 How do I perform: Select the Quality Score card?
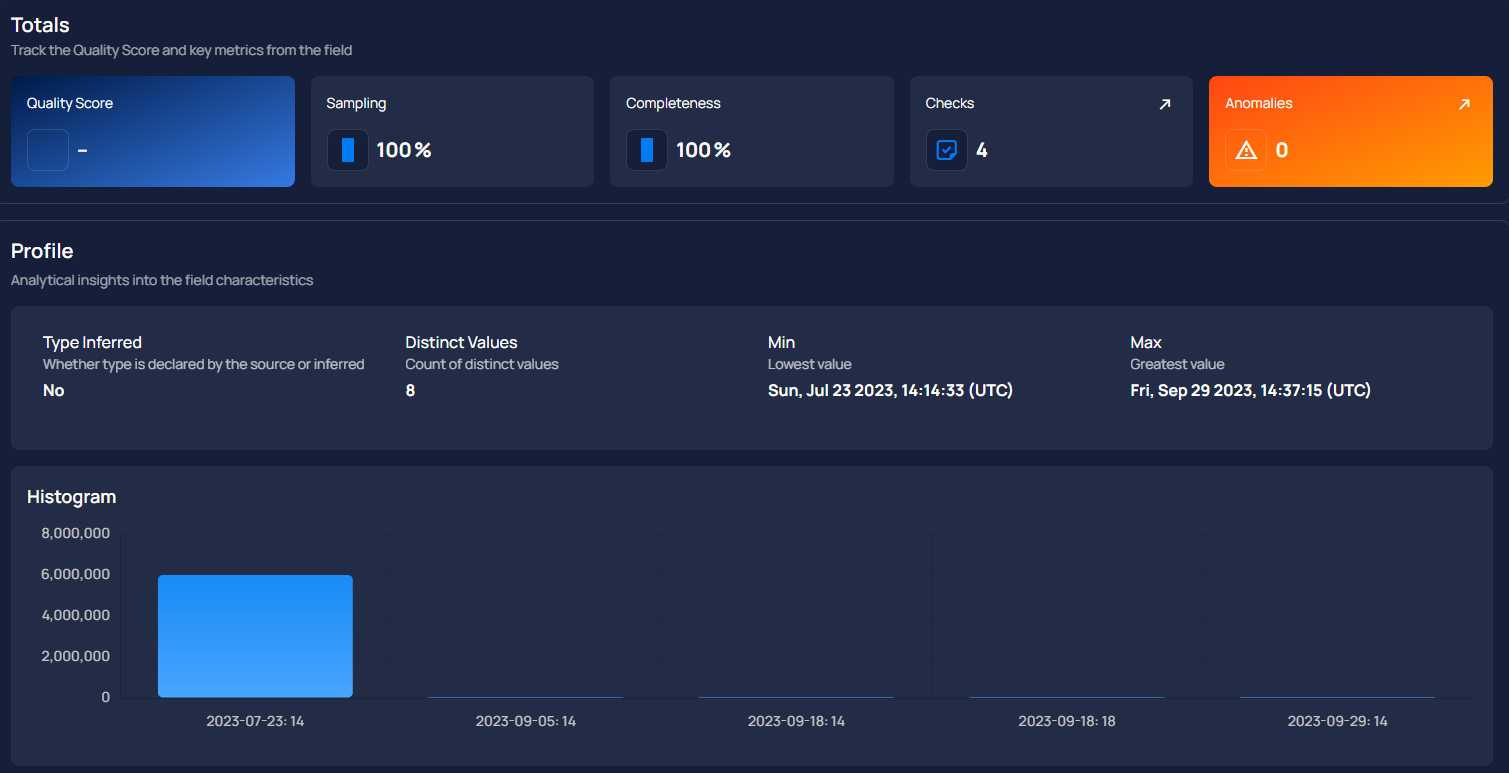coord(153,131)
